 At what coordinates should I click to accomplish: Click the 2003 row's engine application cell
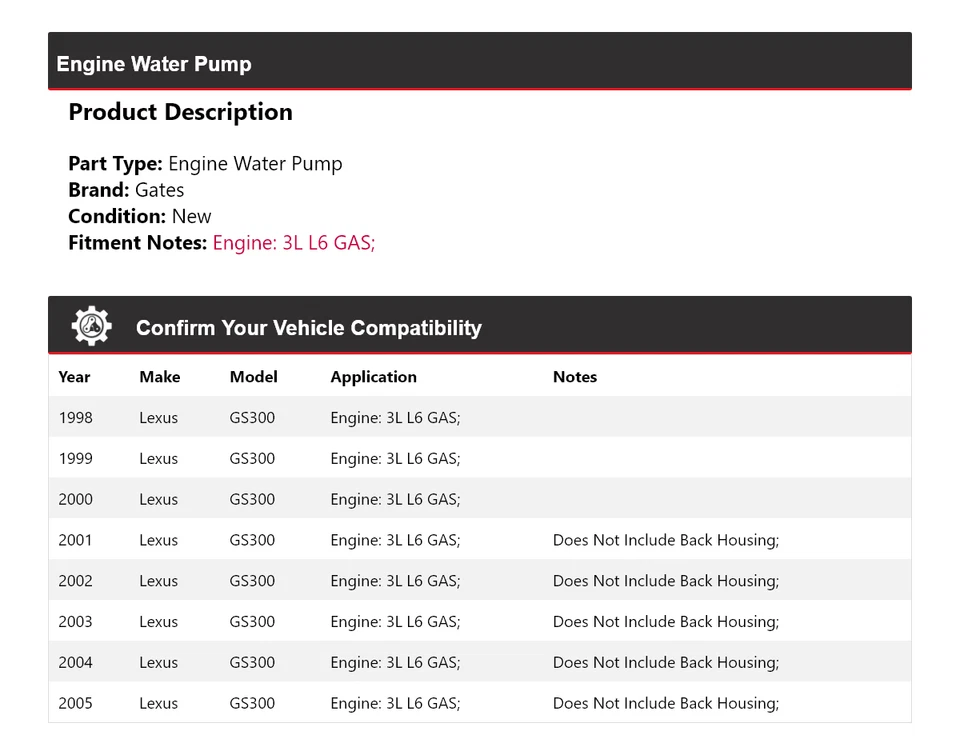click(x=395, y=622)
